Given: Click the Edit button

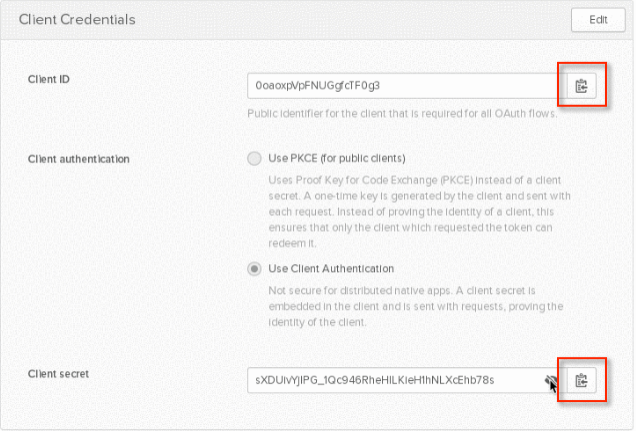Looking at the screenshot, I should tap(598, 20).
